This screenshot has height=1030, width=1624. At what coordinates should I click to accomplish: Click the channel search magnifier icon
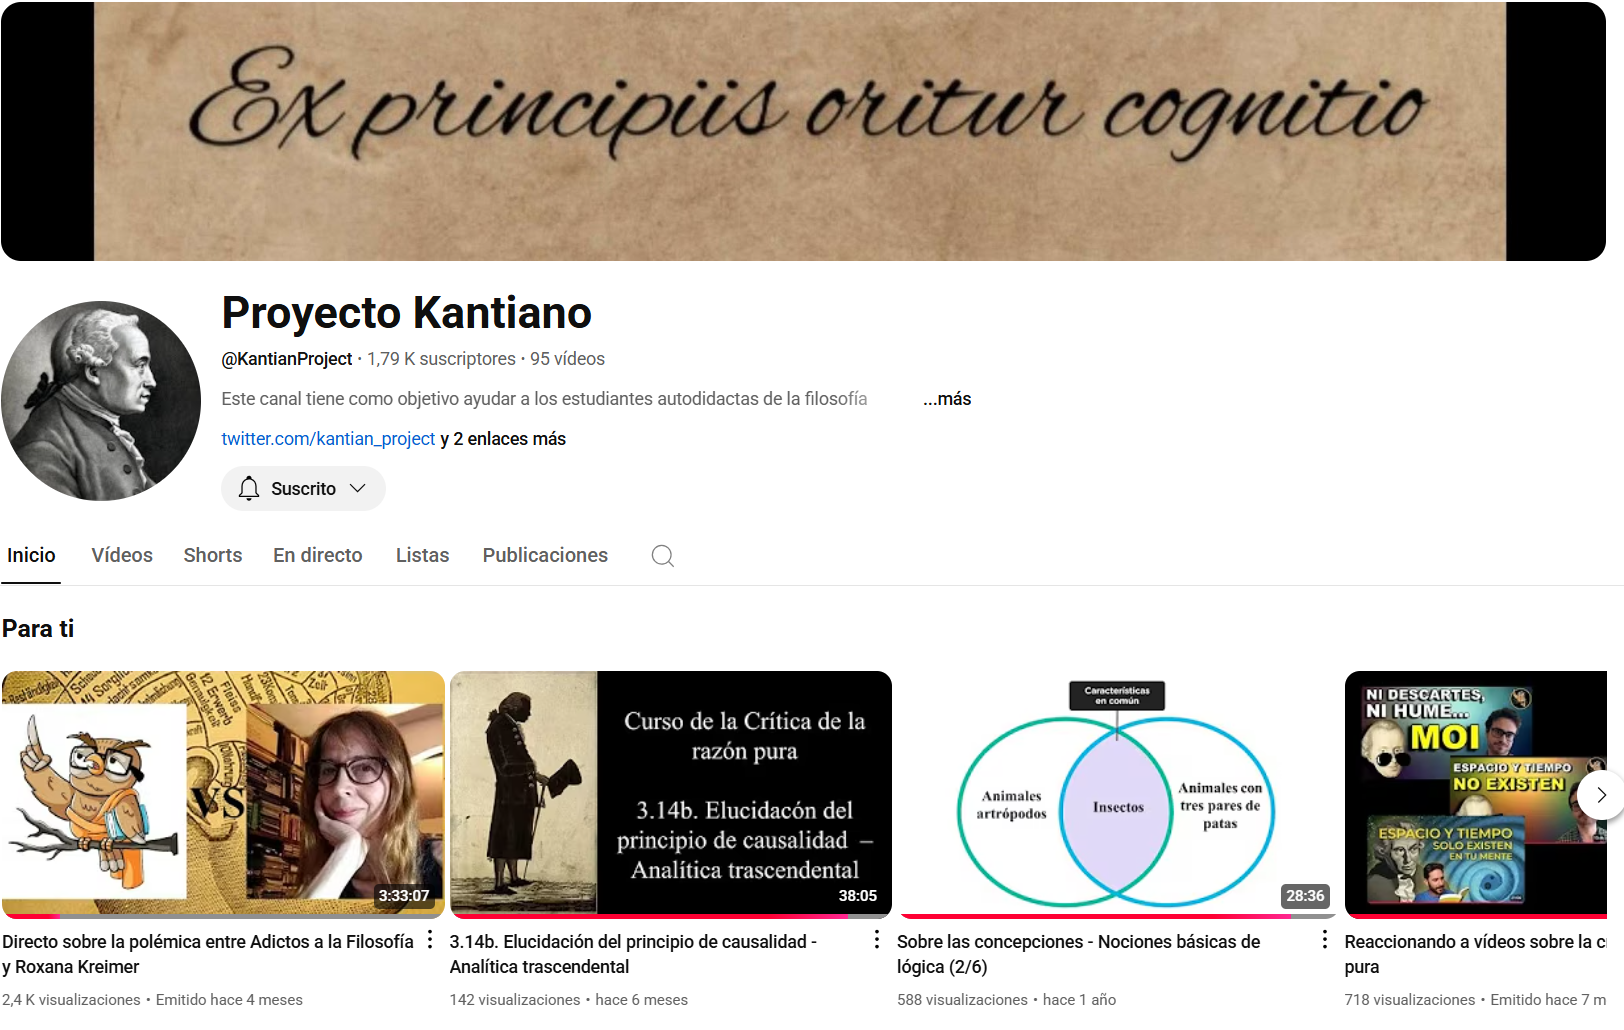[662, 556]
